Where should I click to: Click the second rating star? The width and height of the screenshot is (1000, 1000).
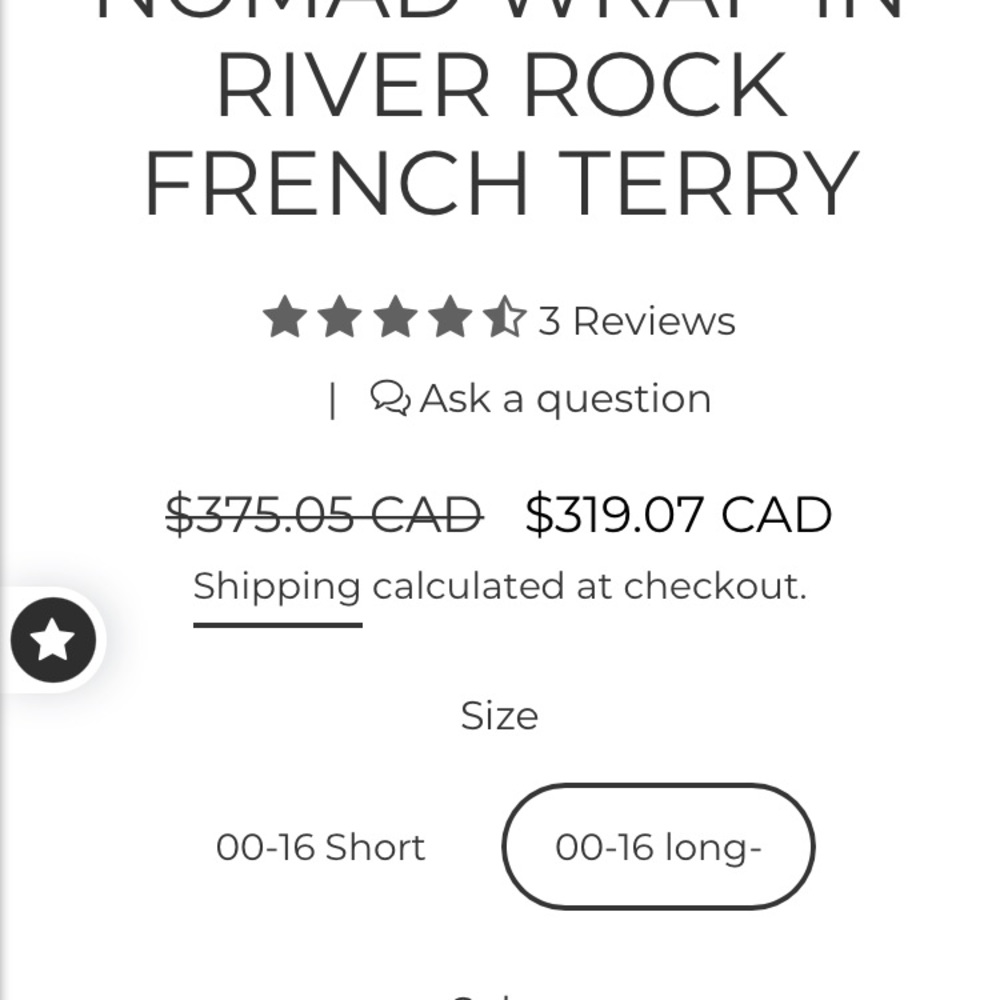click(340, 319)
